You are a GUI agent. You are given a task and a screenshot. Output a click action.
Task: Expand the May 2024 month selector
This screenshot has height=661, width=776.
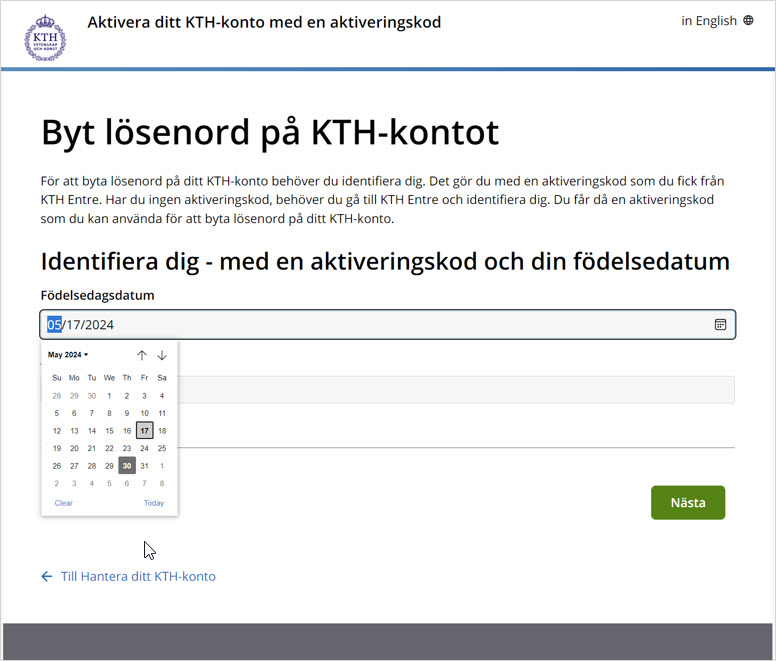coord(68,355)
